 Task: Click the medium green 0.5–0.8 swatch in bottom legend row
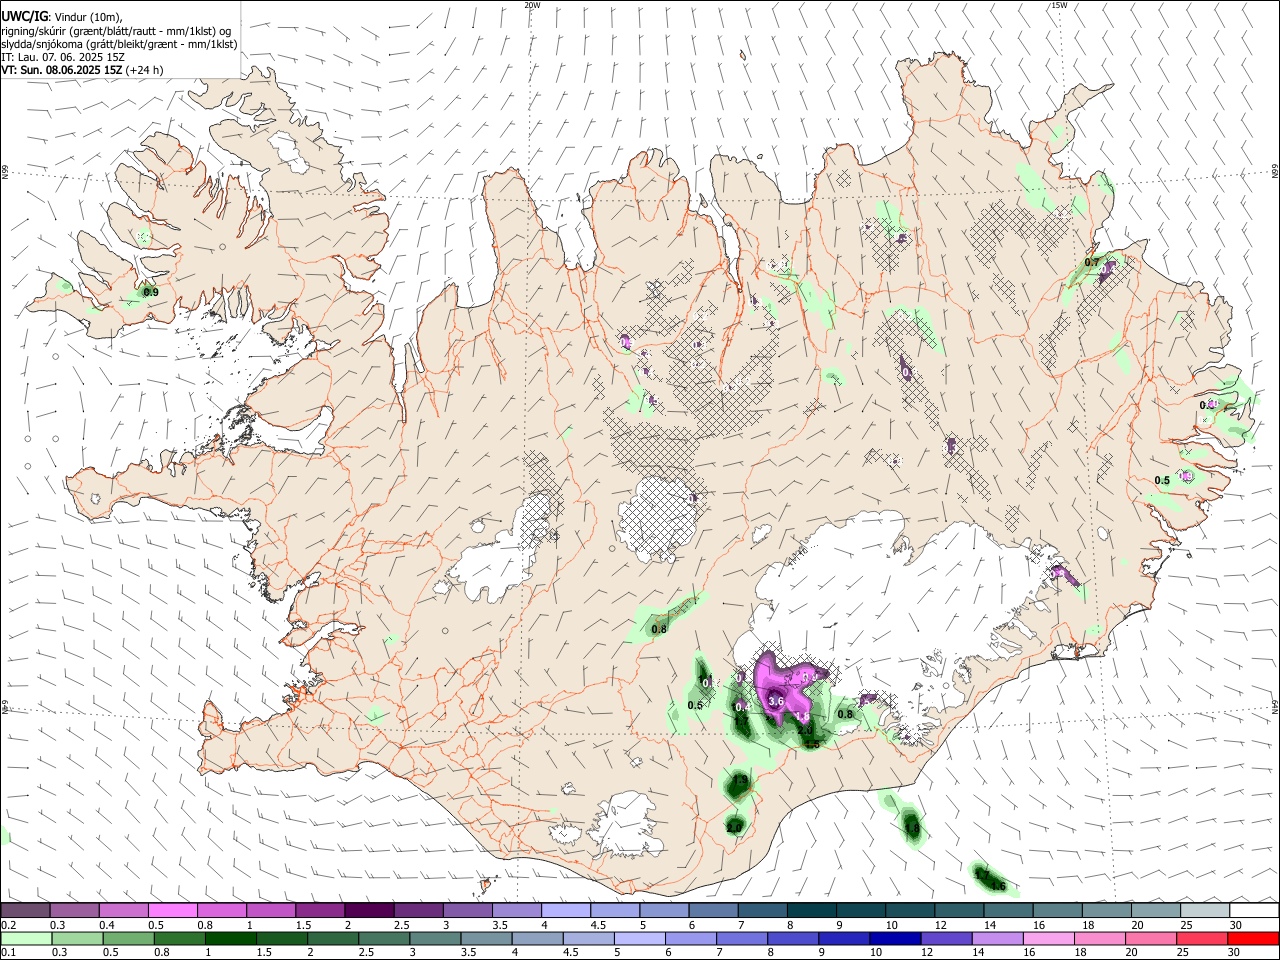[x=128, y=938]
